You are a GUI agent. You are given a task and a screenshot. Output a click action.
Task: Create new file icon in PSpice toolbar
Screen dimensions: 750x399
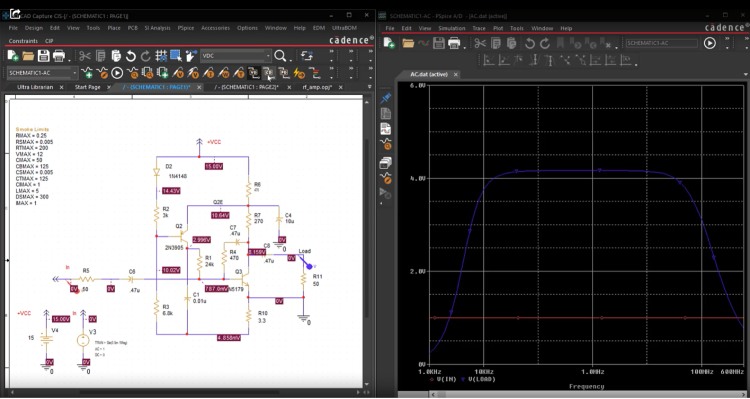click(389, 43)
